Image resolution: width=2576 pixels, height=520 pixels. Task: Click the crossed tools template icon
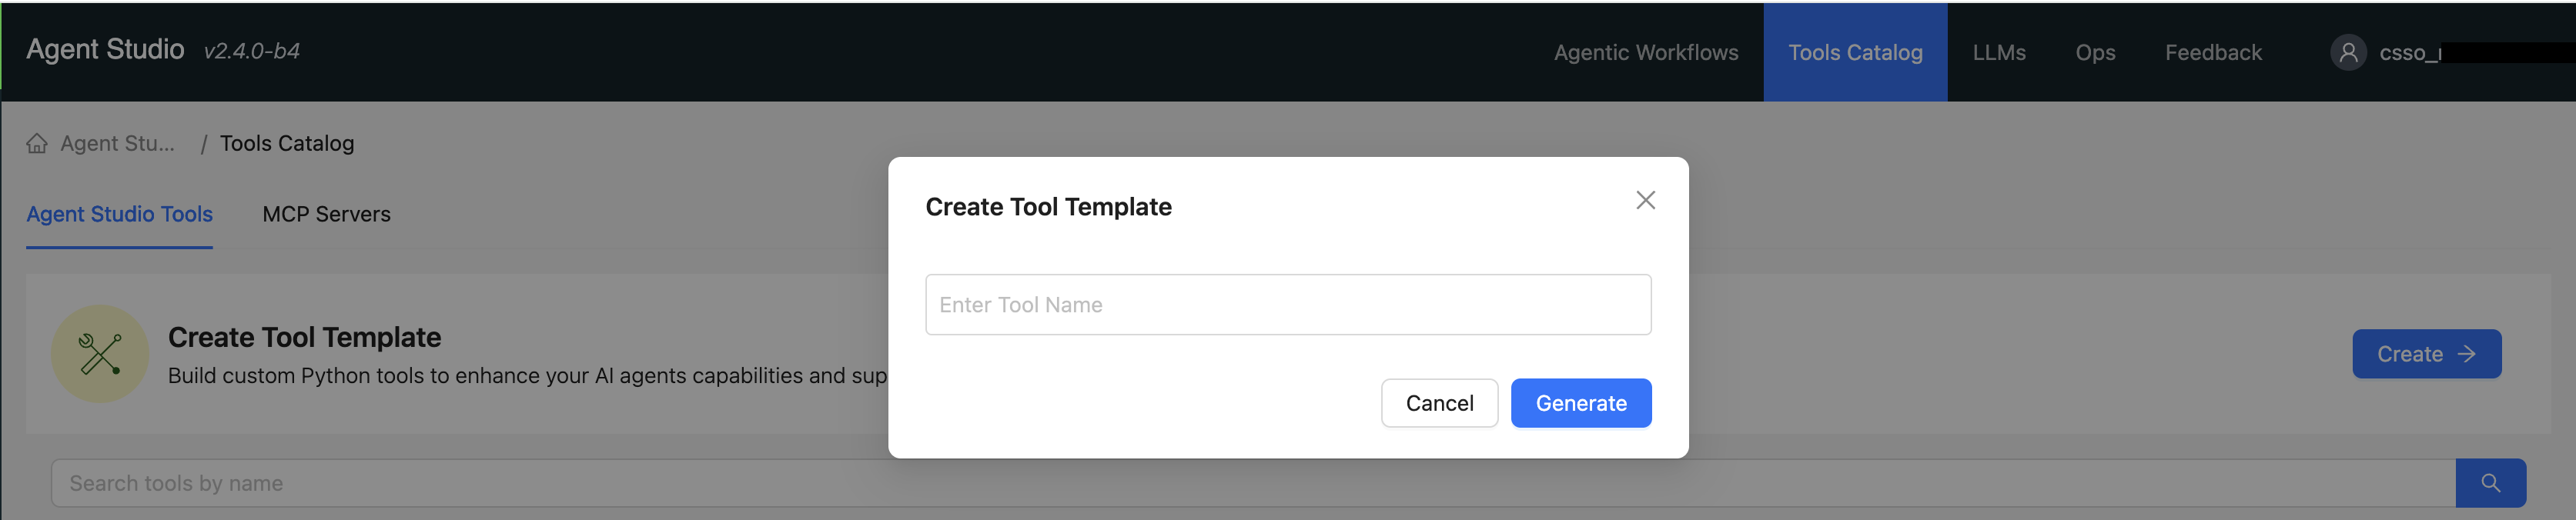(100, 354)
